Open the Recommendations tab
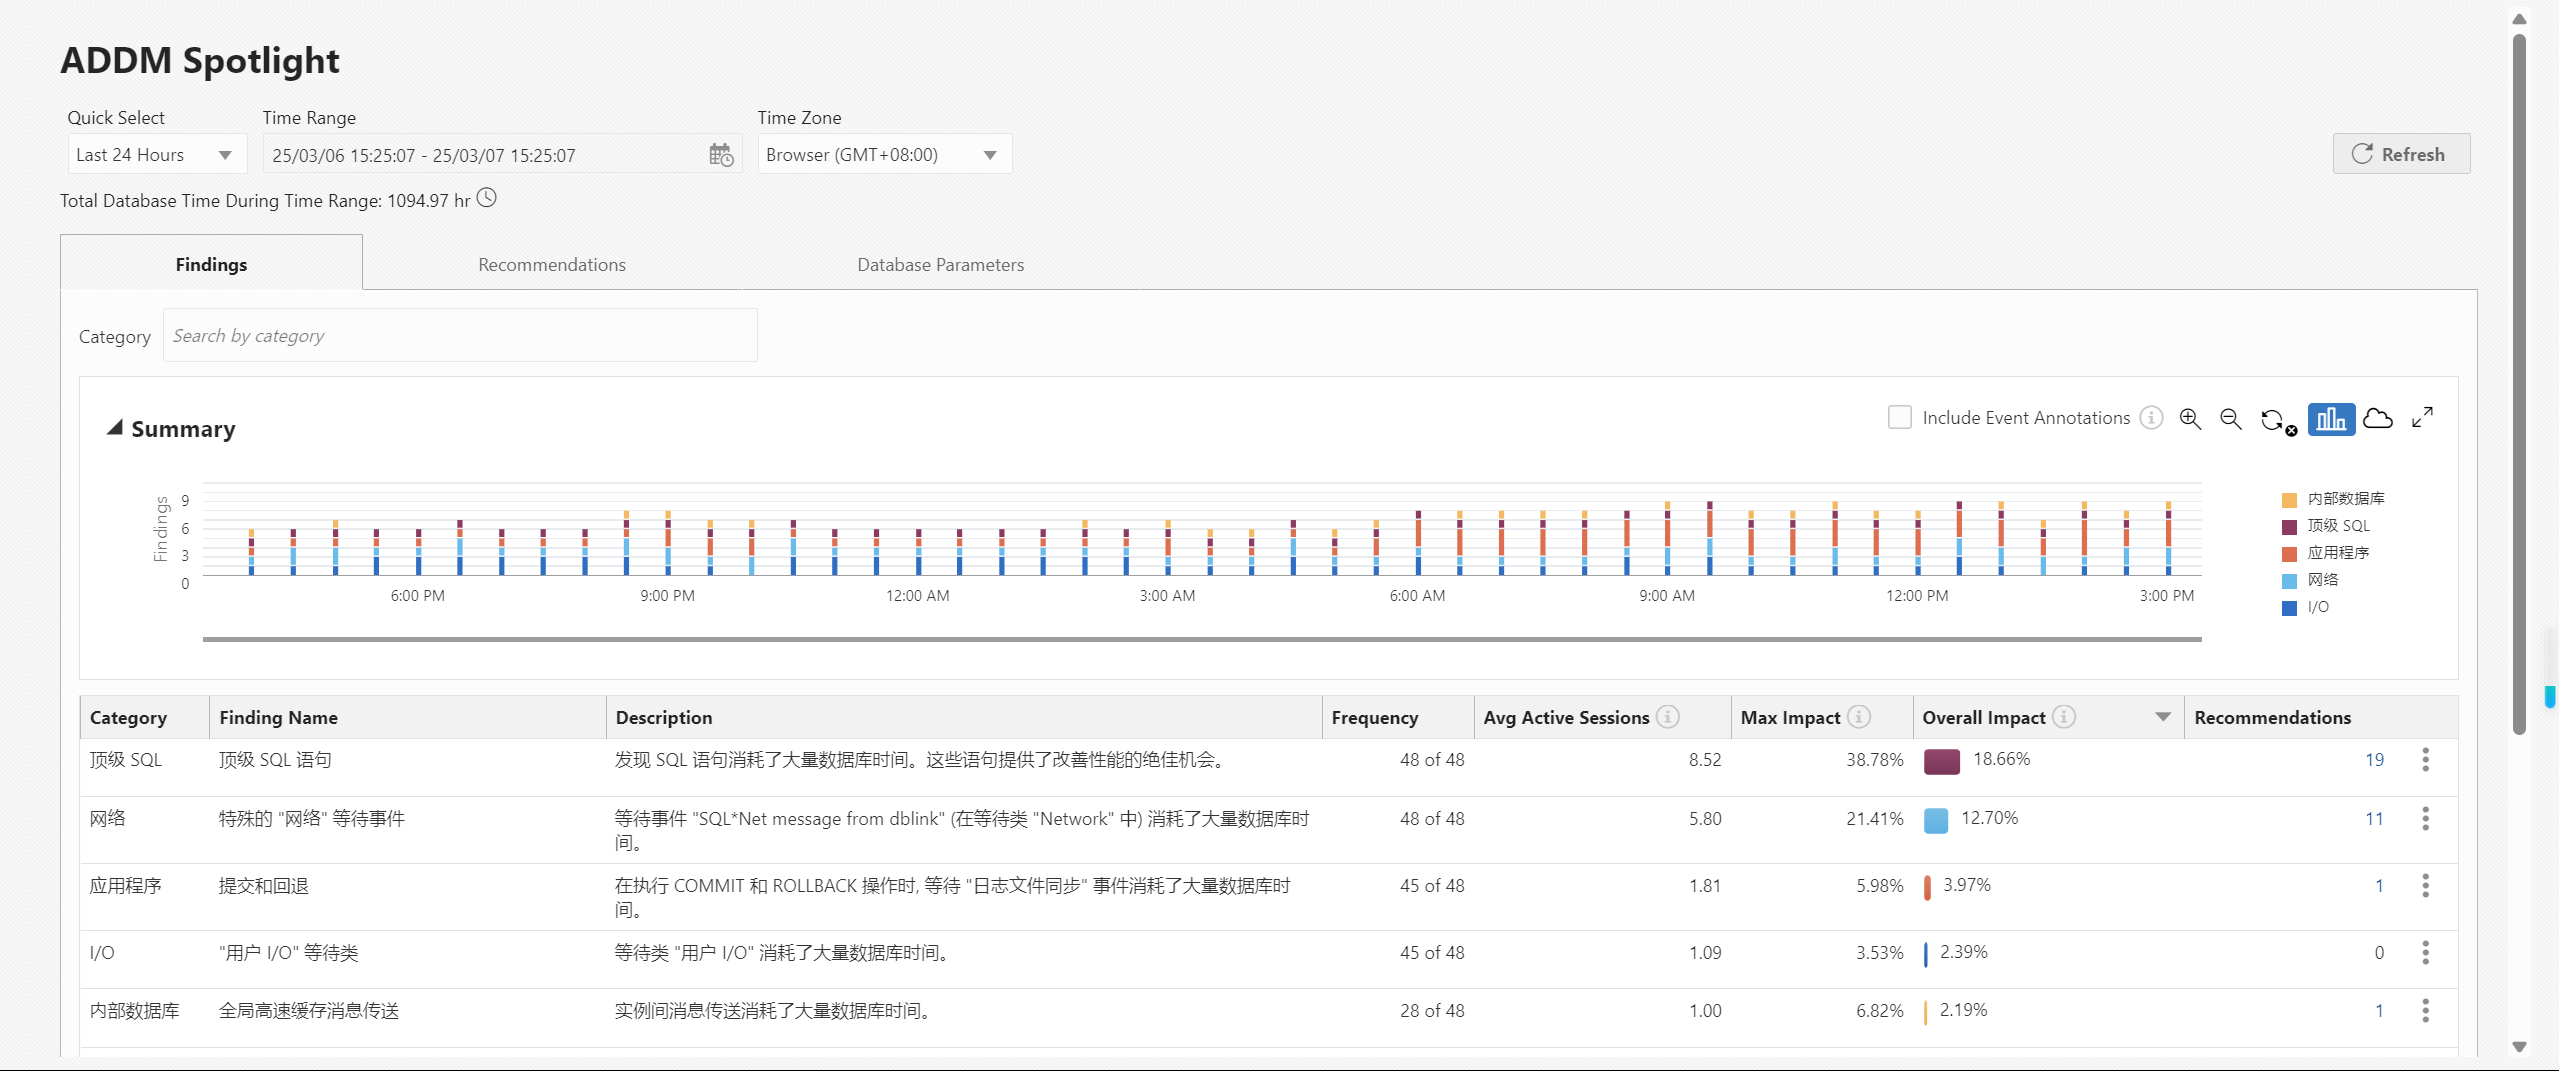This screenshot has height=1071, width=2559. [x=552, y=264]
